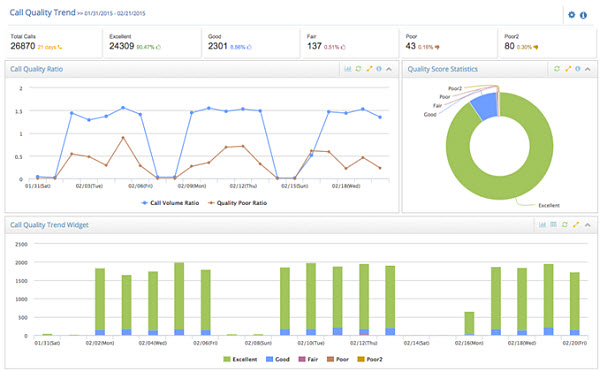Select the Good 2301 card
The image size is (600, 370).
tap(251, 42)
